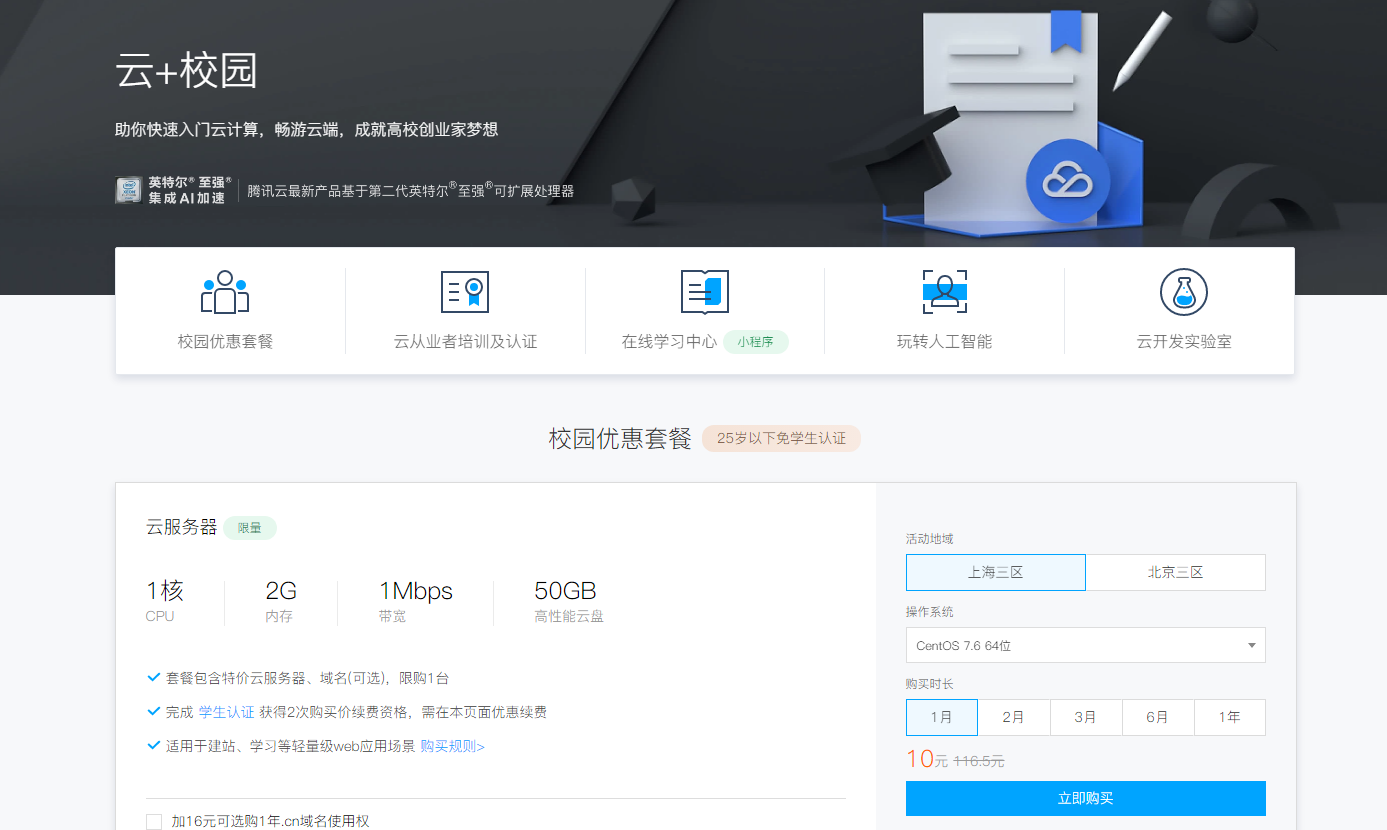Viewport: 1387px width, 830px height.
Task: Open the 玩转人工智能 tab
Action: 944,342
